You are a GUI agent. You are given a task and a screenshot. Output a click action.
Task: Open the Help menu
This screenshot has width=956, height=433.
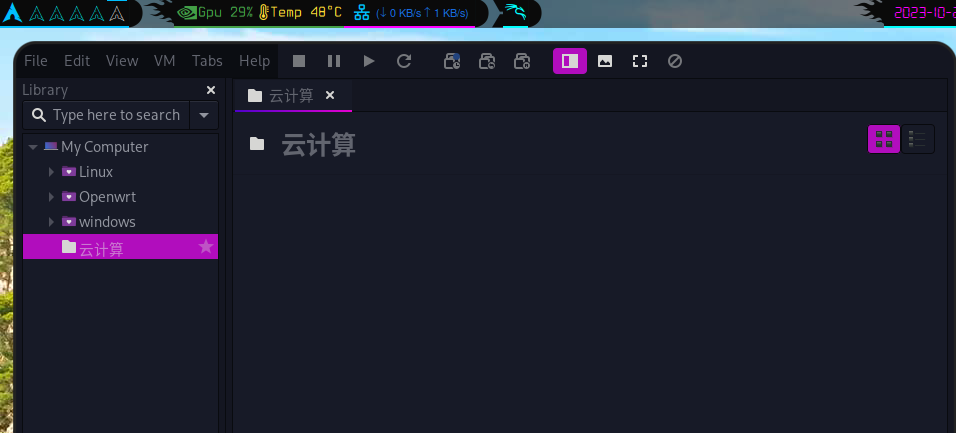coord(254,61)
